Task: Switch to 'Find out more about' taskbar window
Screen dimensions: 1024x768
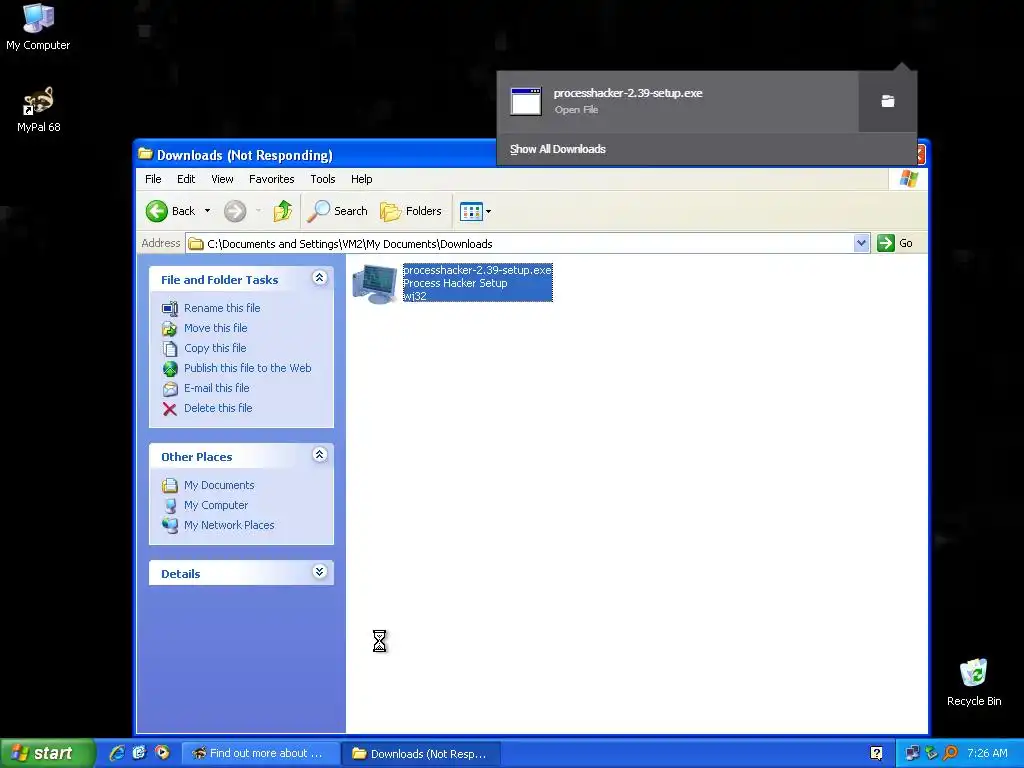Action: [260, 754]
